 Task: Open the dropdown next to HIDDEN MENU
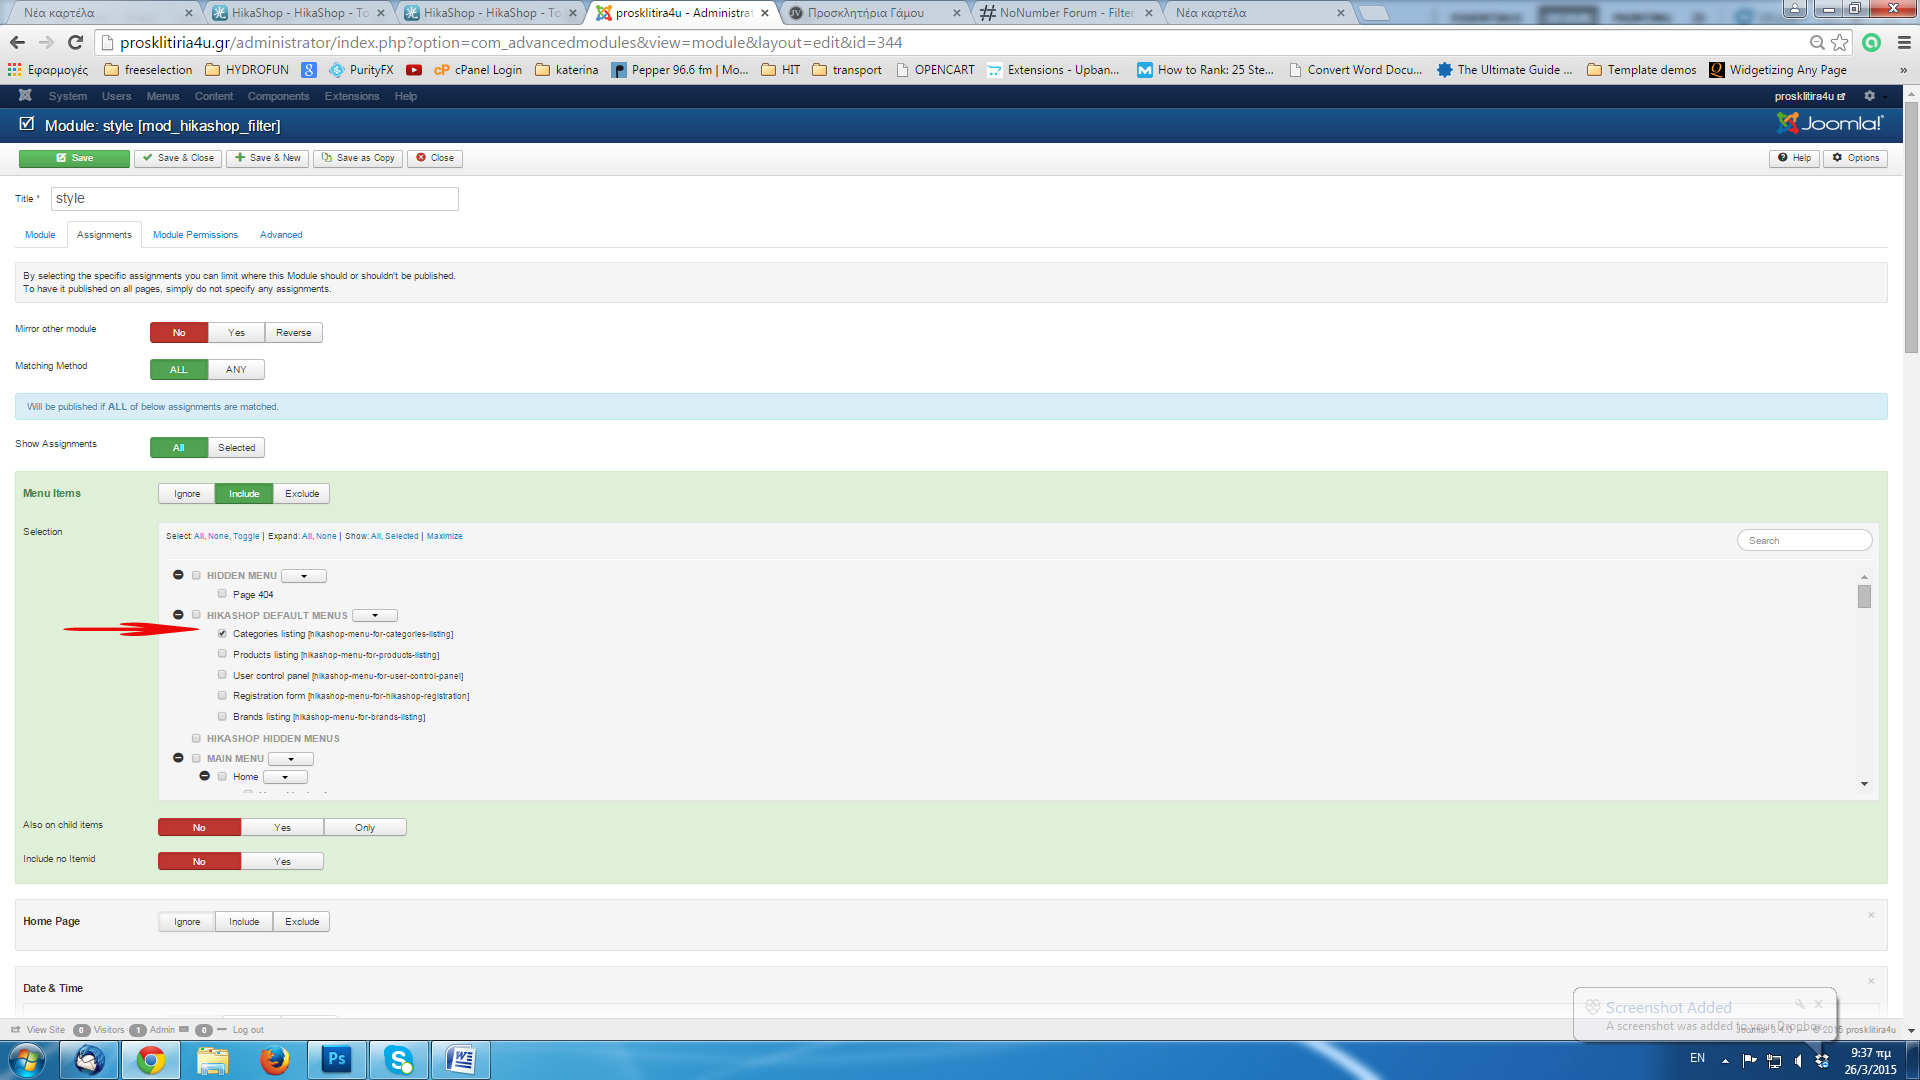click(x=304, y=576)
